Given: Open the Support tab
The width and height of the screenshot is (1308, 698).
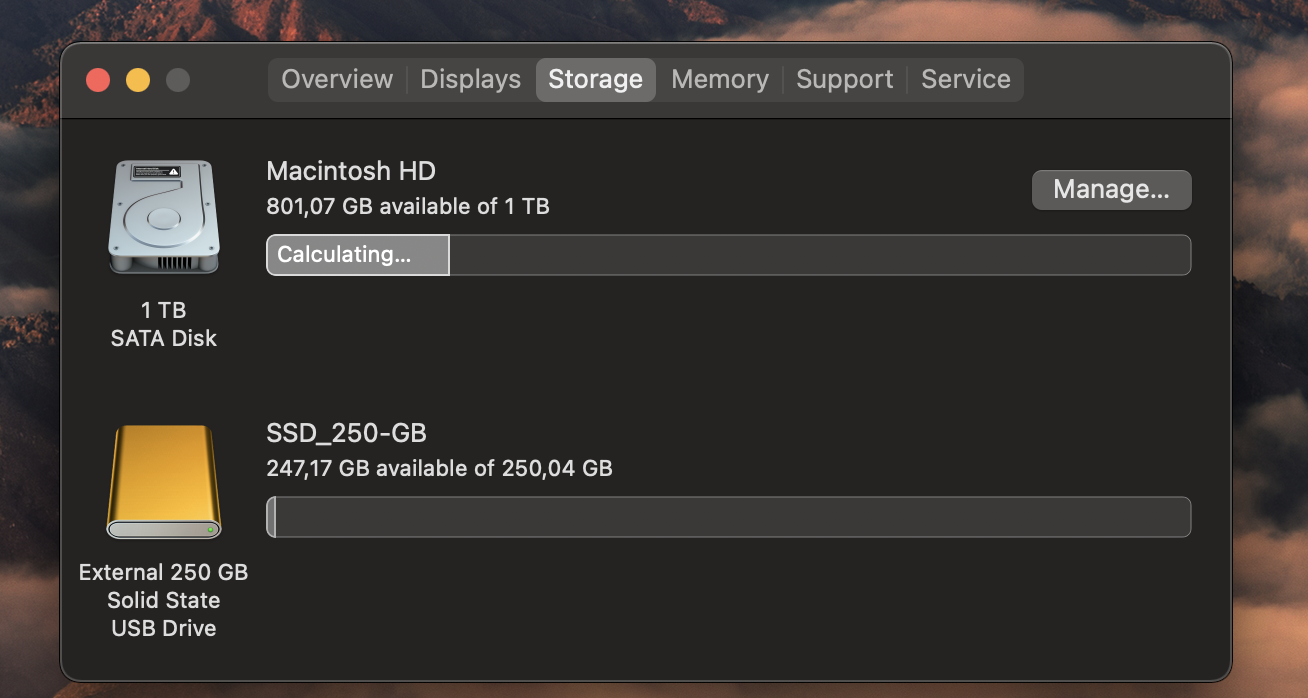Looking at the screenshot, I should click(x=844, y=80).
